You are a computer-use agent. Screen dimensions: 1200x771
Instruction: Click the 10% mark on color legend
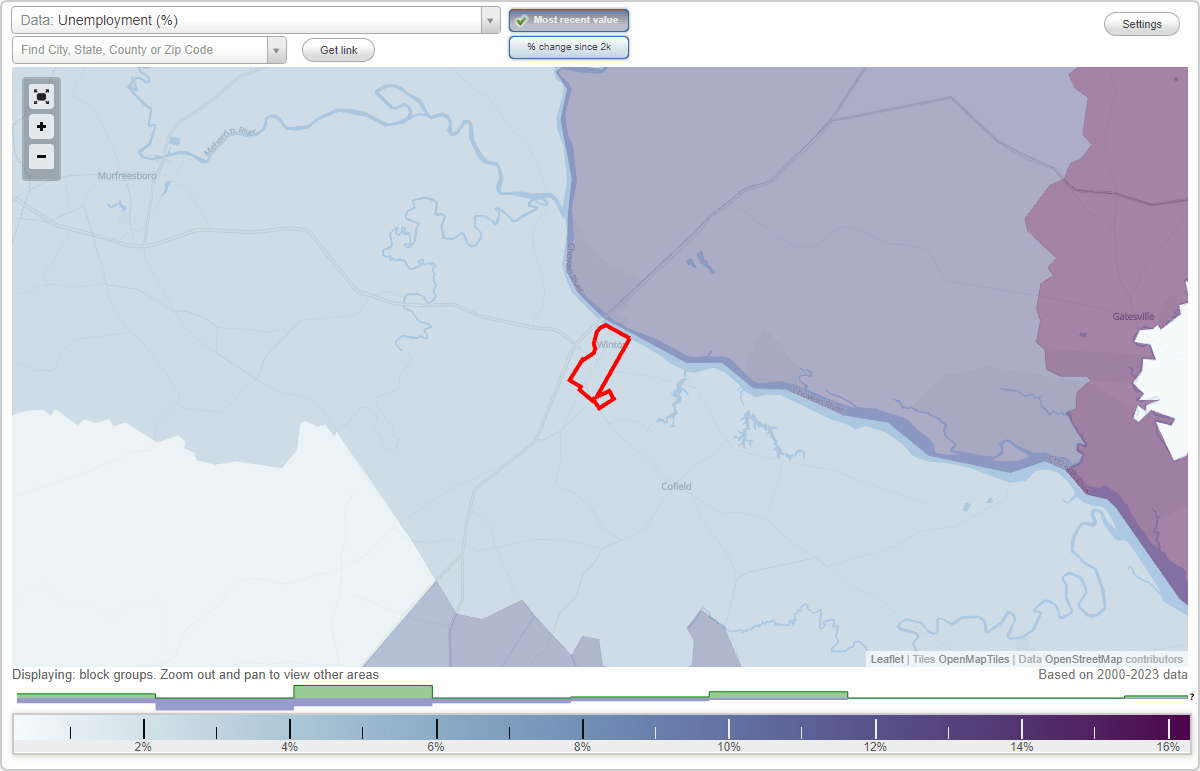coord(729,747)
